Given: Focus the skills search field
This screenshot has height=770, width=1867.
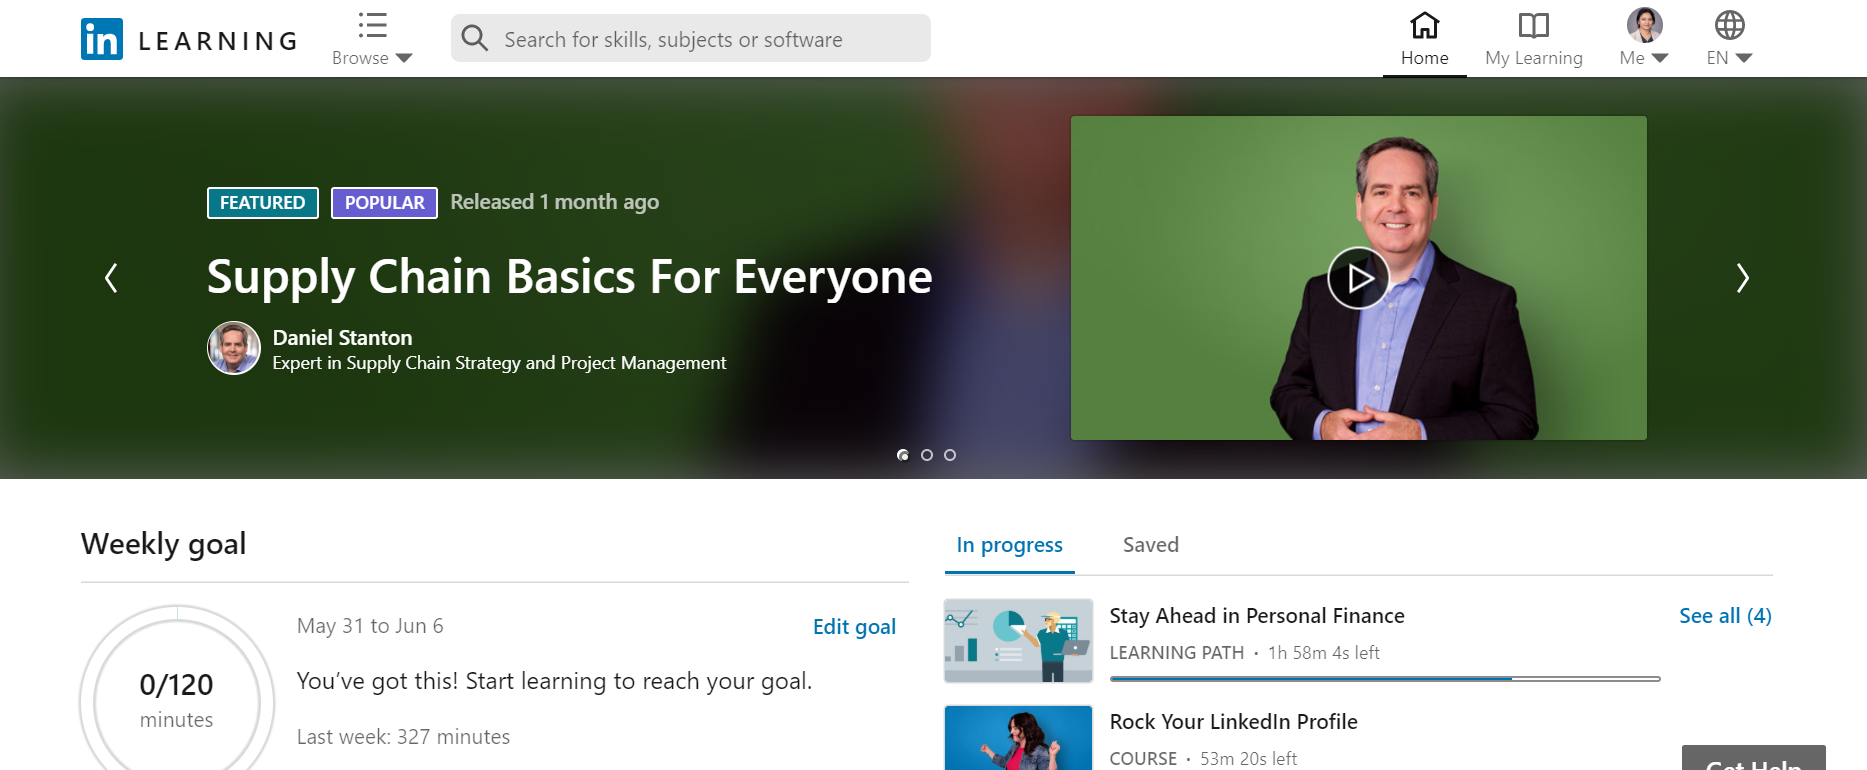Looking at the screenshot, I should pos(690,38).
